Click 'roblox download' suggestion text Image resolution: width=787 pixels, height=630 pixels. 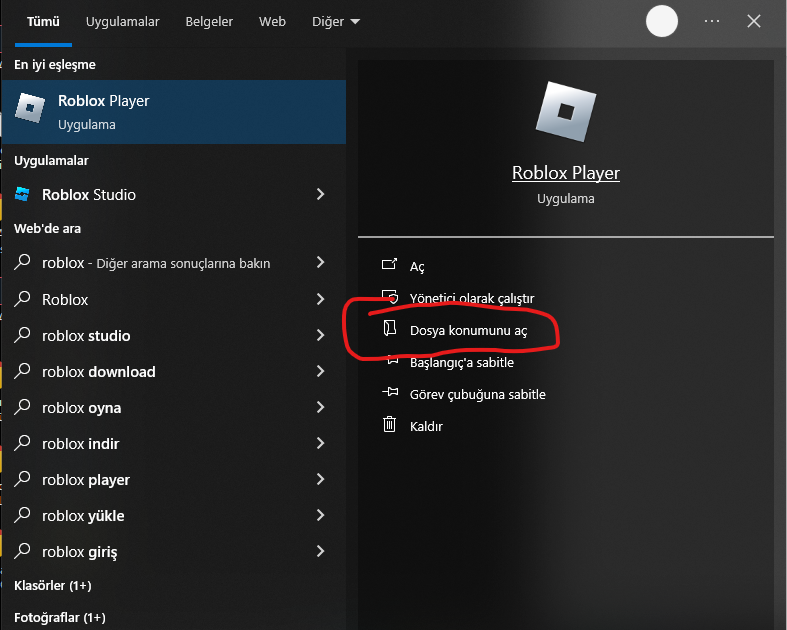pos(99,371)
